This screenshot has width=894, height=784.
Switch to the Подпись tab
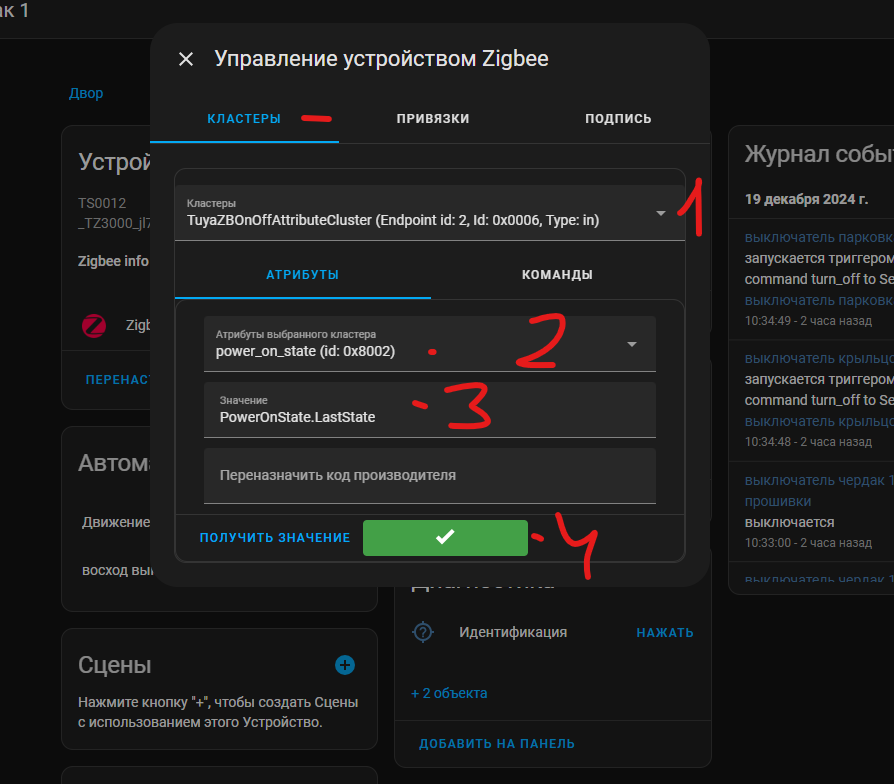pyautogui.click(x=618, y=118)
